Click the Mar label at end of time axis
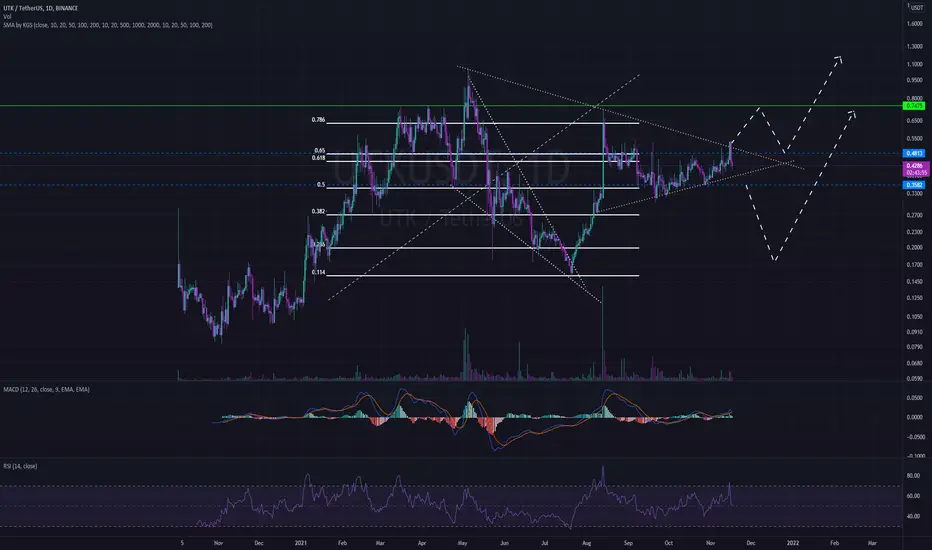932x550 pixels. tap(872, 543)
